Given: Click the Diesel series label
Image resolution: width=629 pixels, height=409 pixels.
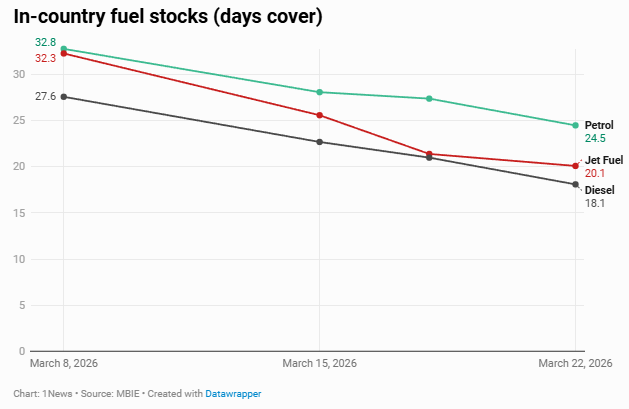Looking at the screenshot, I should pos(599,190).
